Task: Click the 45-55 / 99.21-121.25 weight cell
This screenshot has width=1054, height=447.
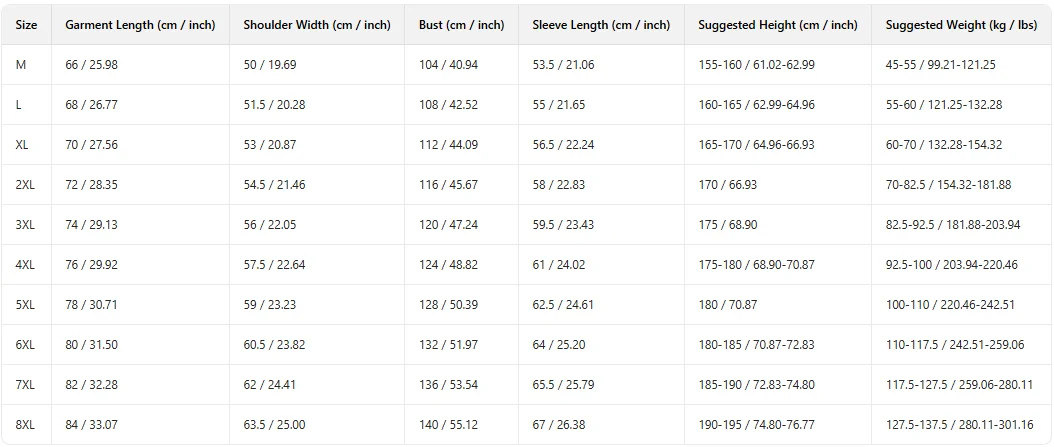Action: [x=940, y=65]
